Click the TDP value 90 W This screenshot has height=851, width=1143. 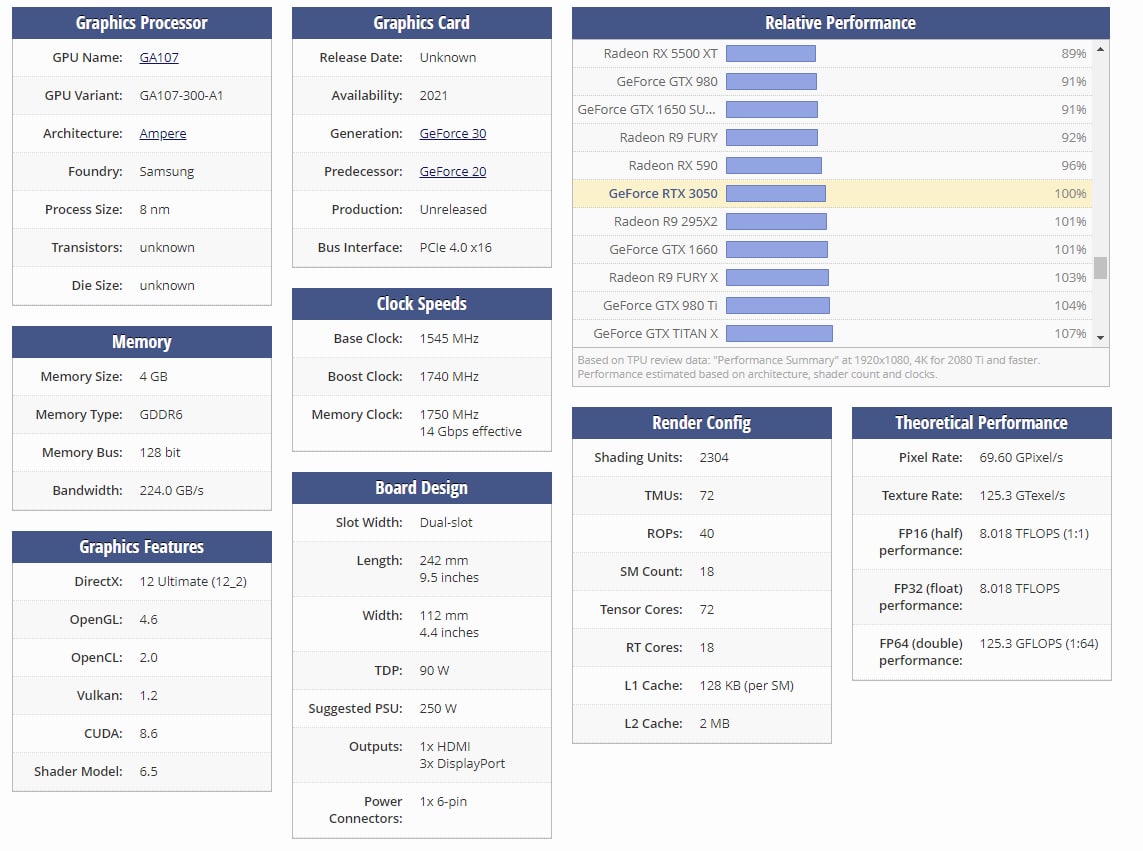pyautogui.click(x=434, y=670)
